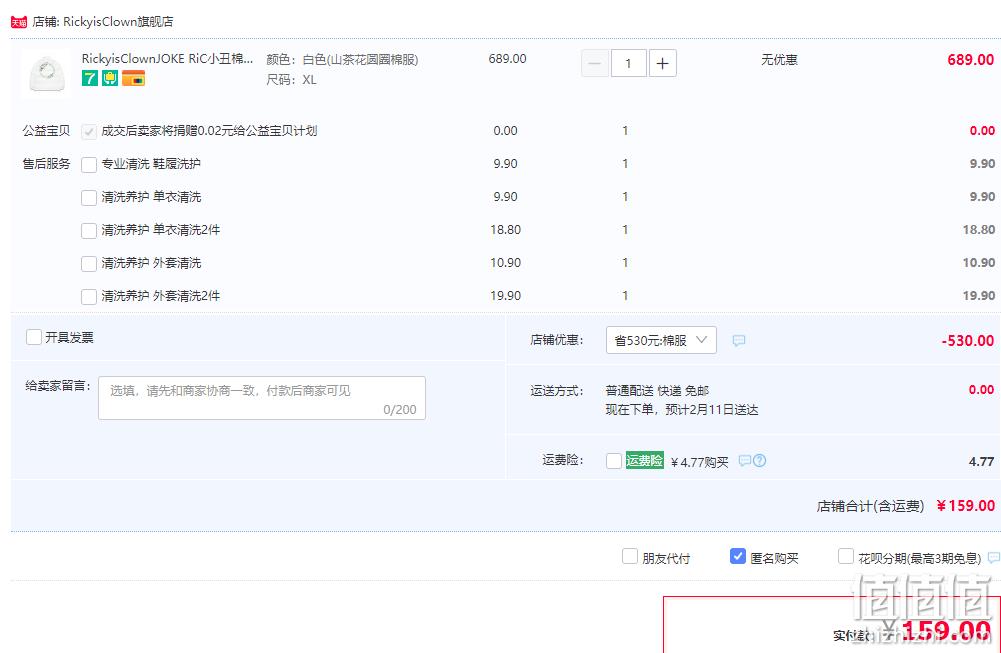Check 清洗养护 外套清洗 option
Viewport: 1001px width, 653px height.
point(89,264)
